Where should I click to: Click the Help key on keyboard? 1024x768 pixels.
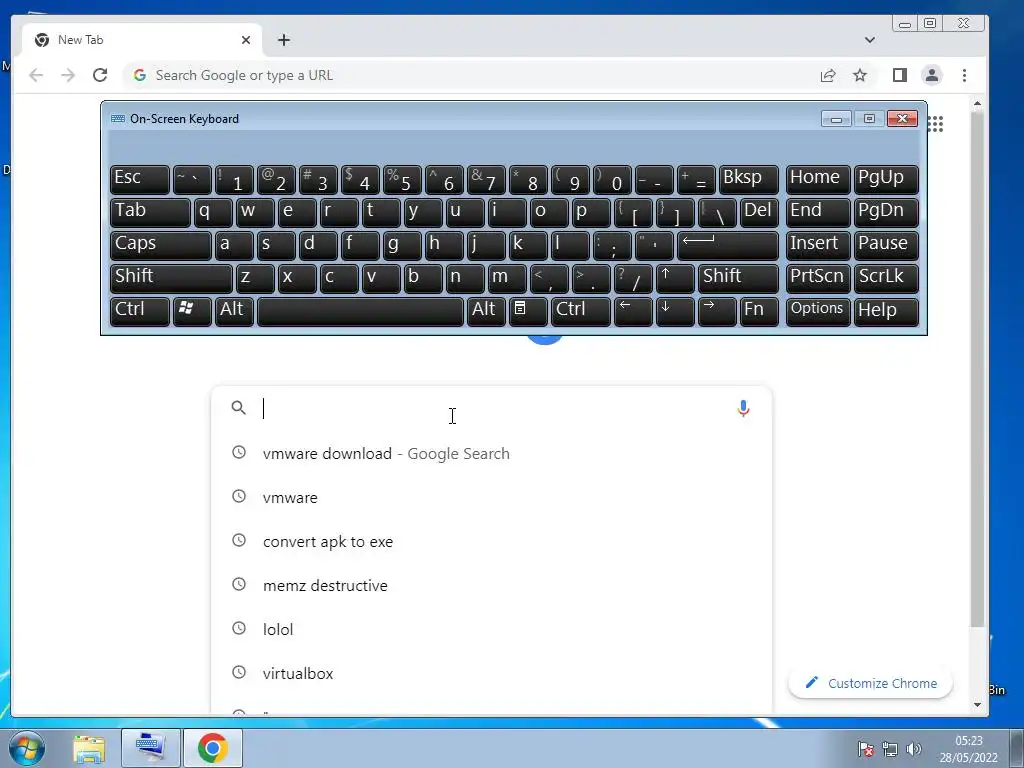[x=886, y=311]
